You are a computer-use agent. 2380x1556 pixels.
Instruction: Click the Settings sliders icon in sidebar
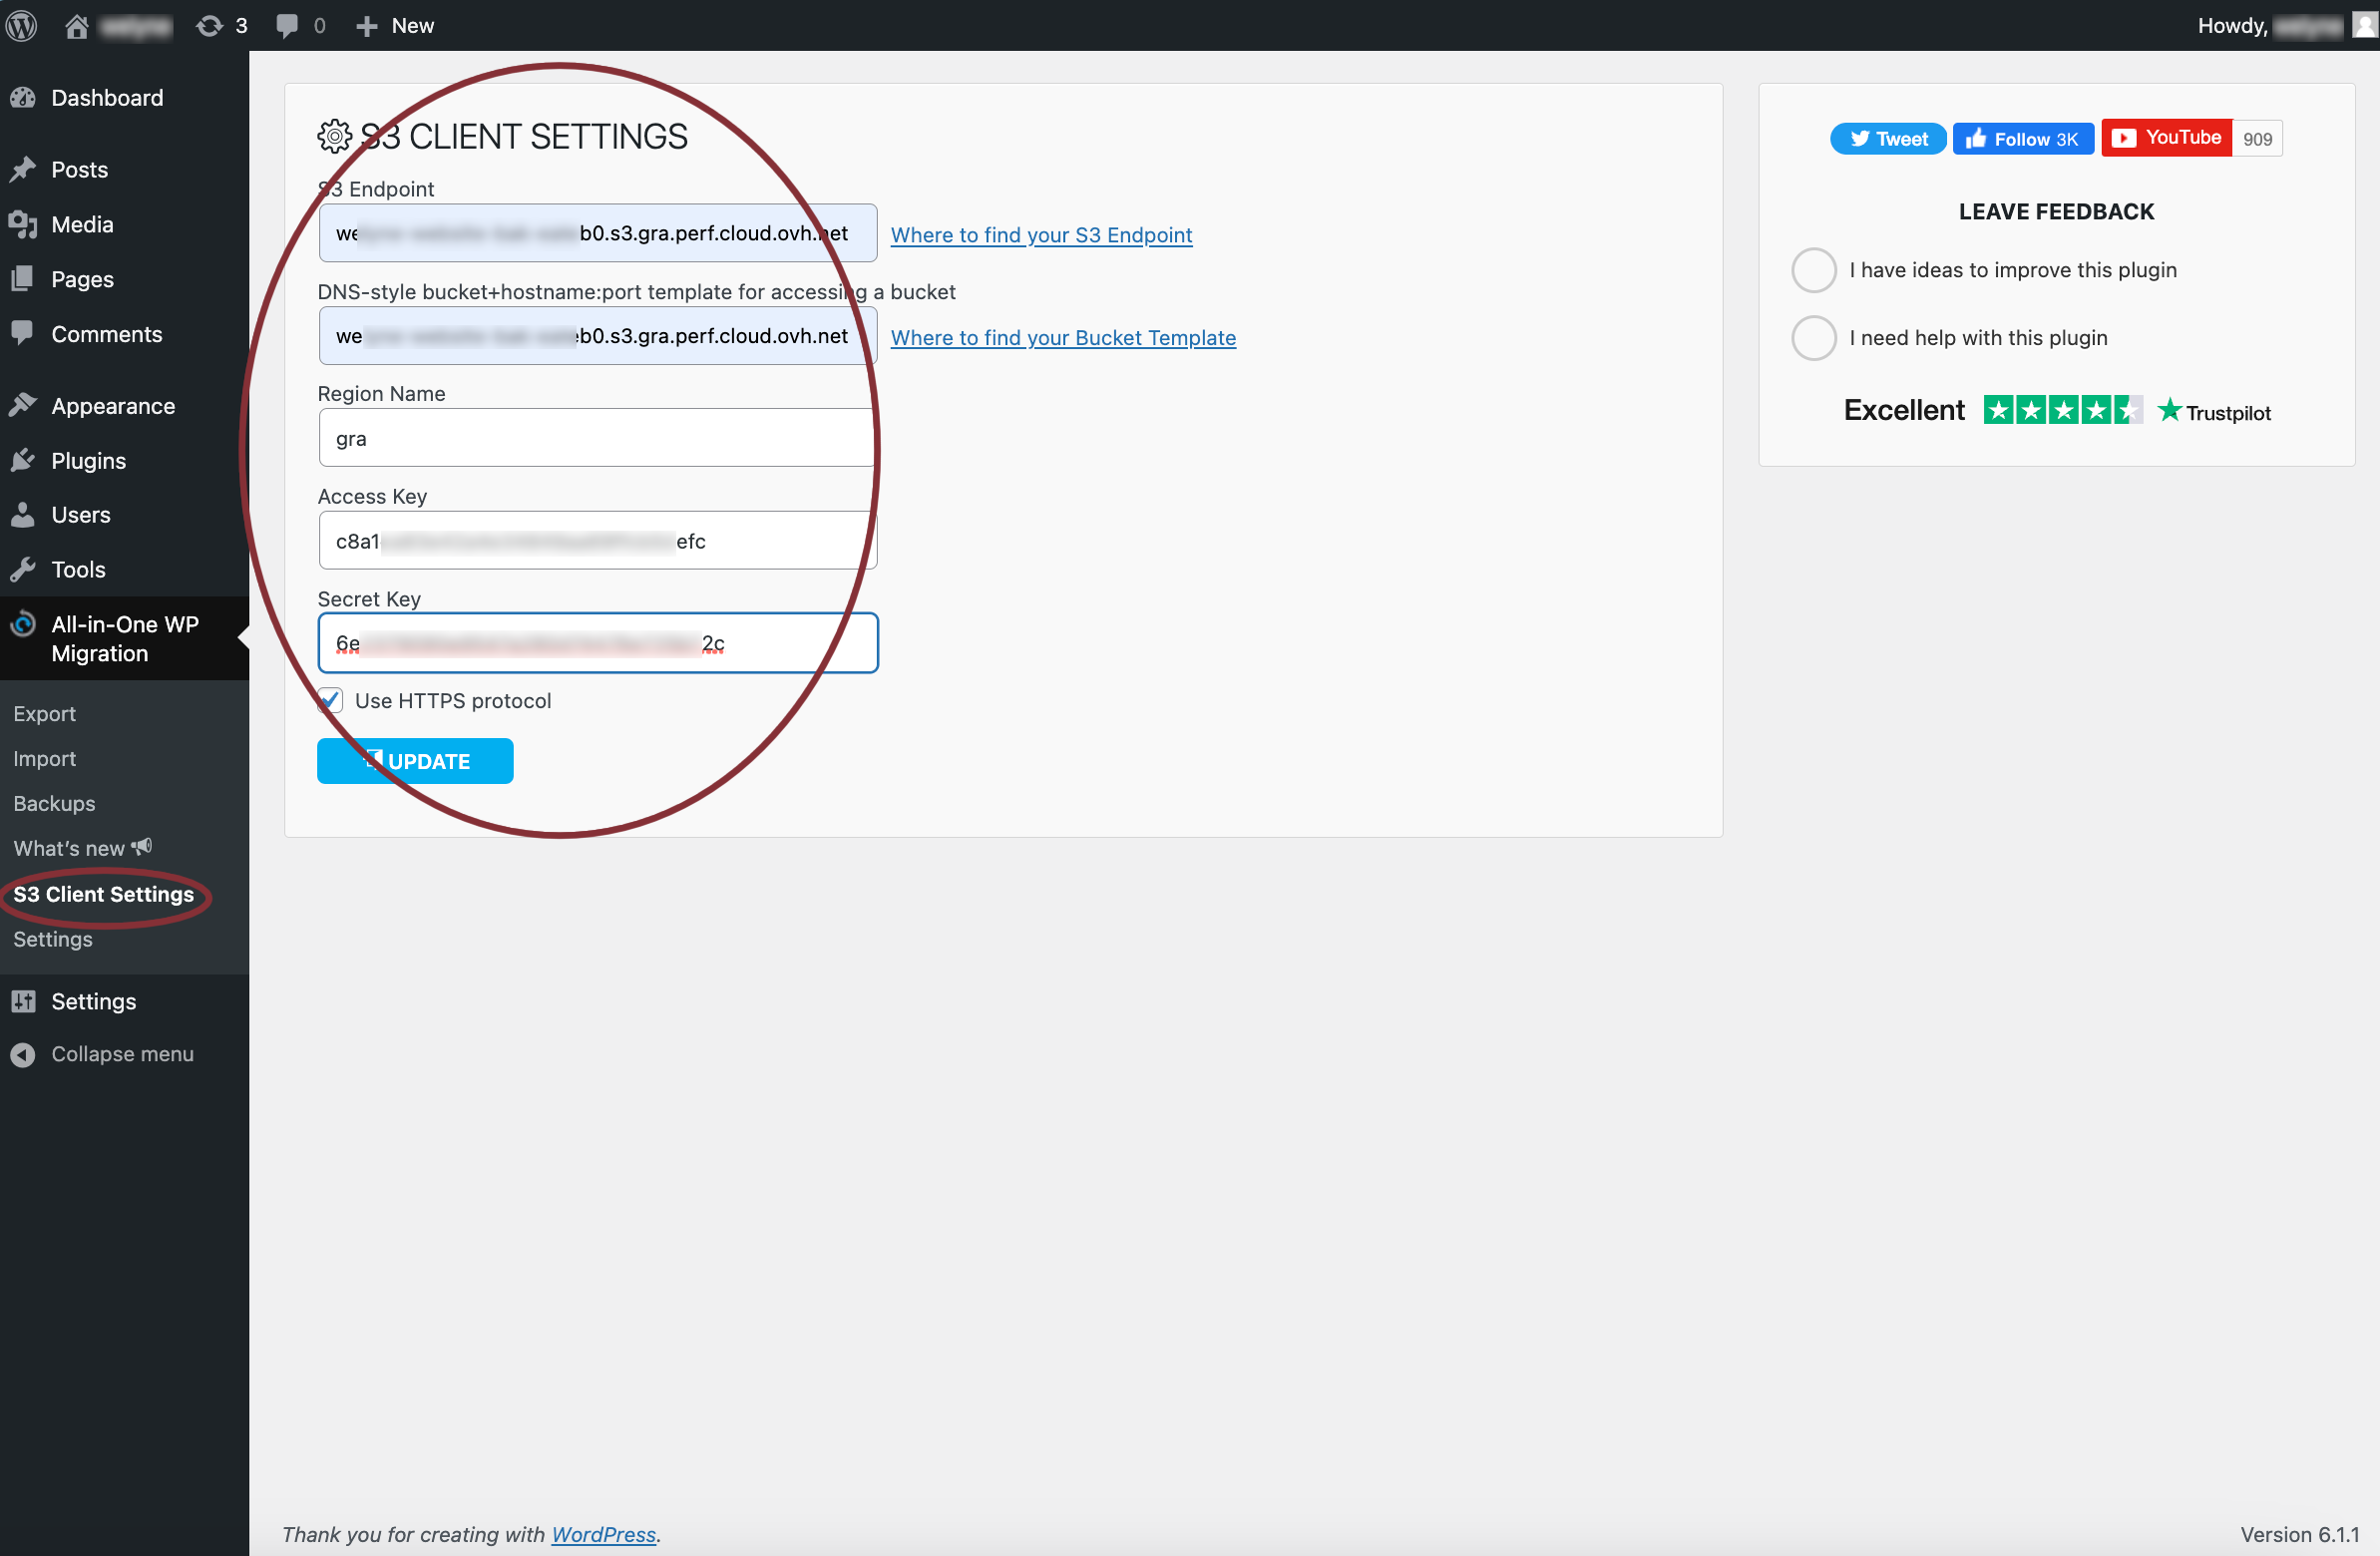[x=23, y=1001]
